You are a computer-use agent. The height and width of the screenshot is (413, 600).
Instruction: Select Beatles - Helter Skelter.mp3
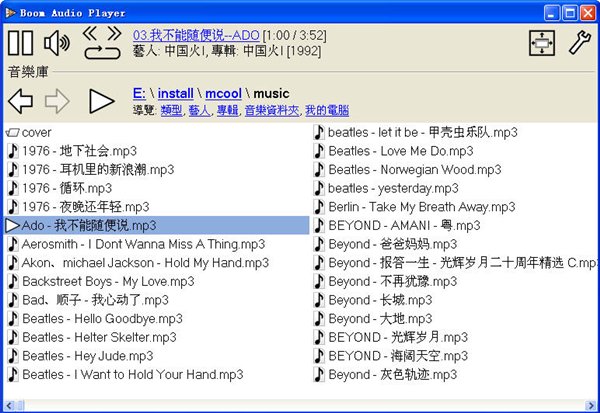[92, 338]
